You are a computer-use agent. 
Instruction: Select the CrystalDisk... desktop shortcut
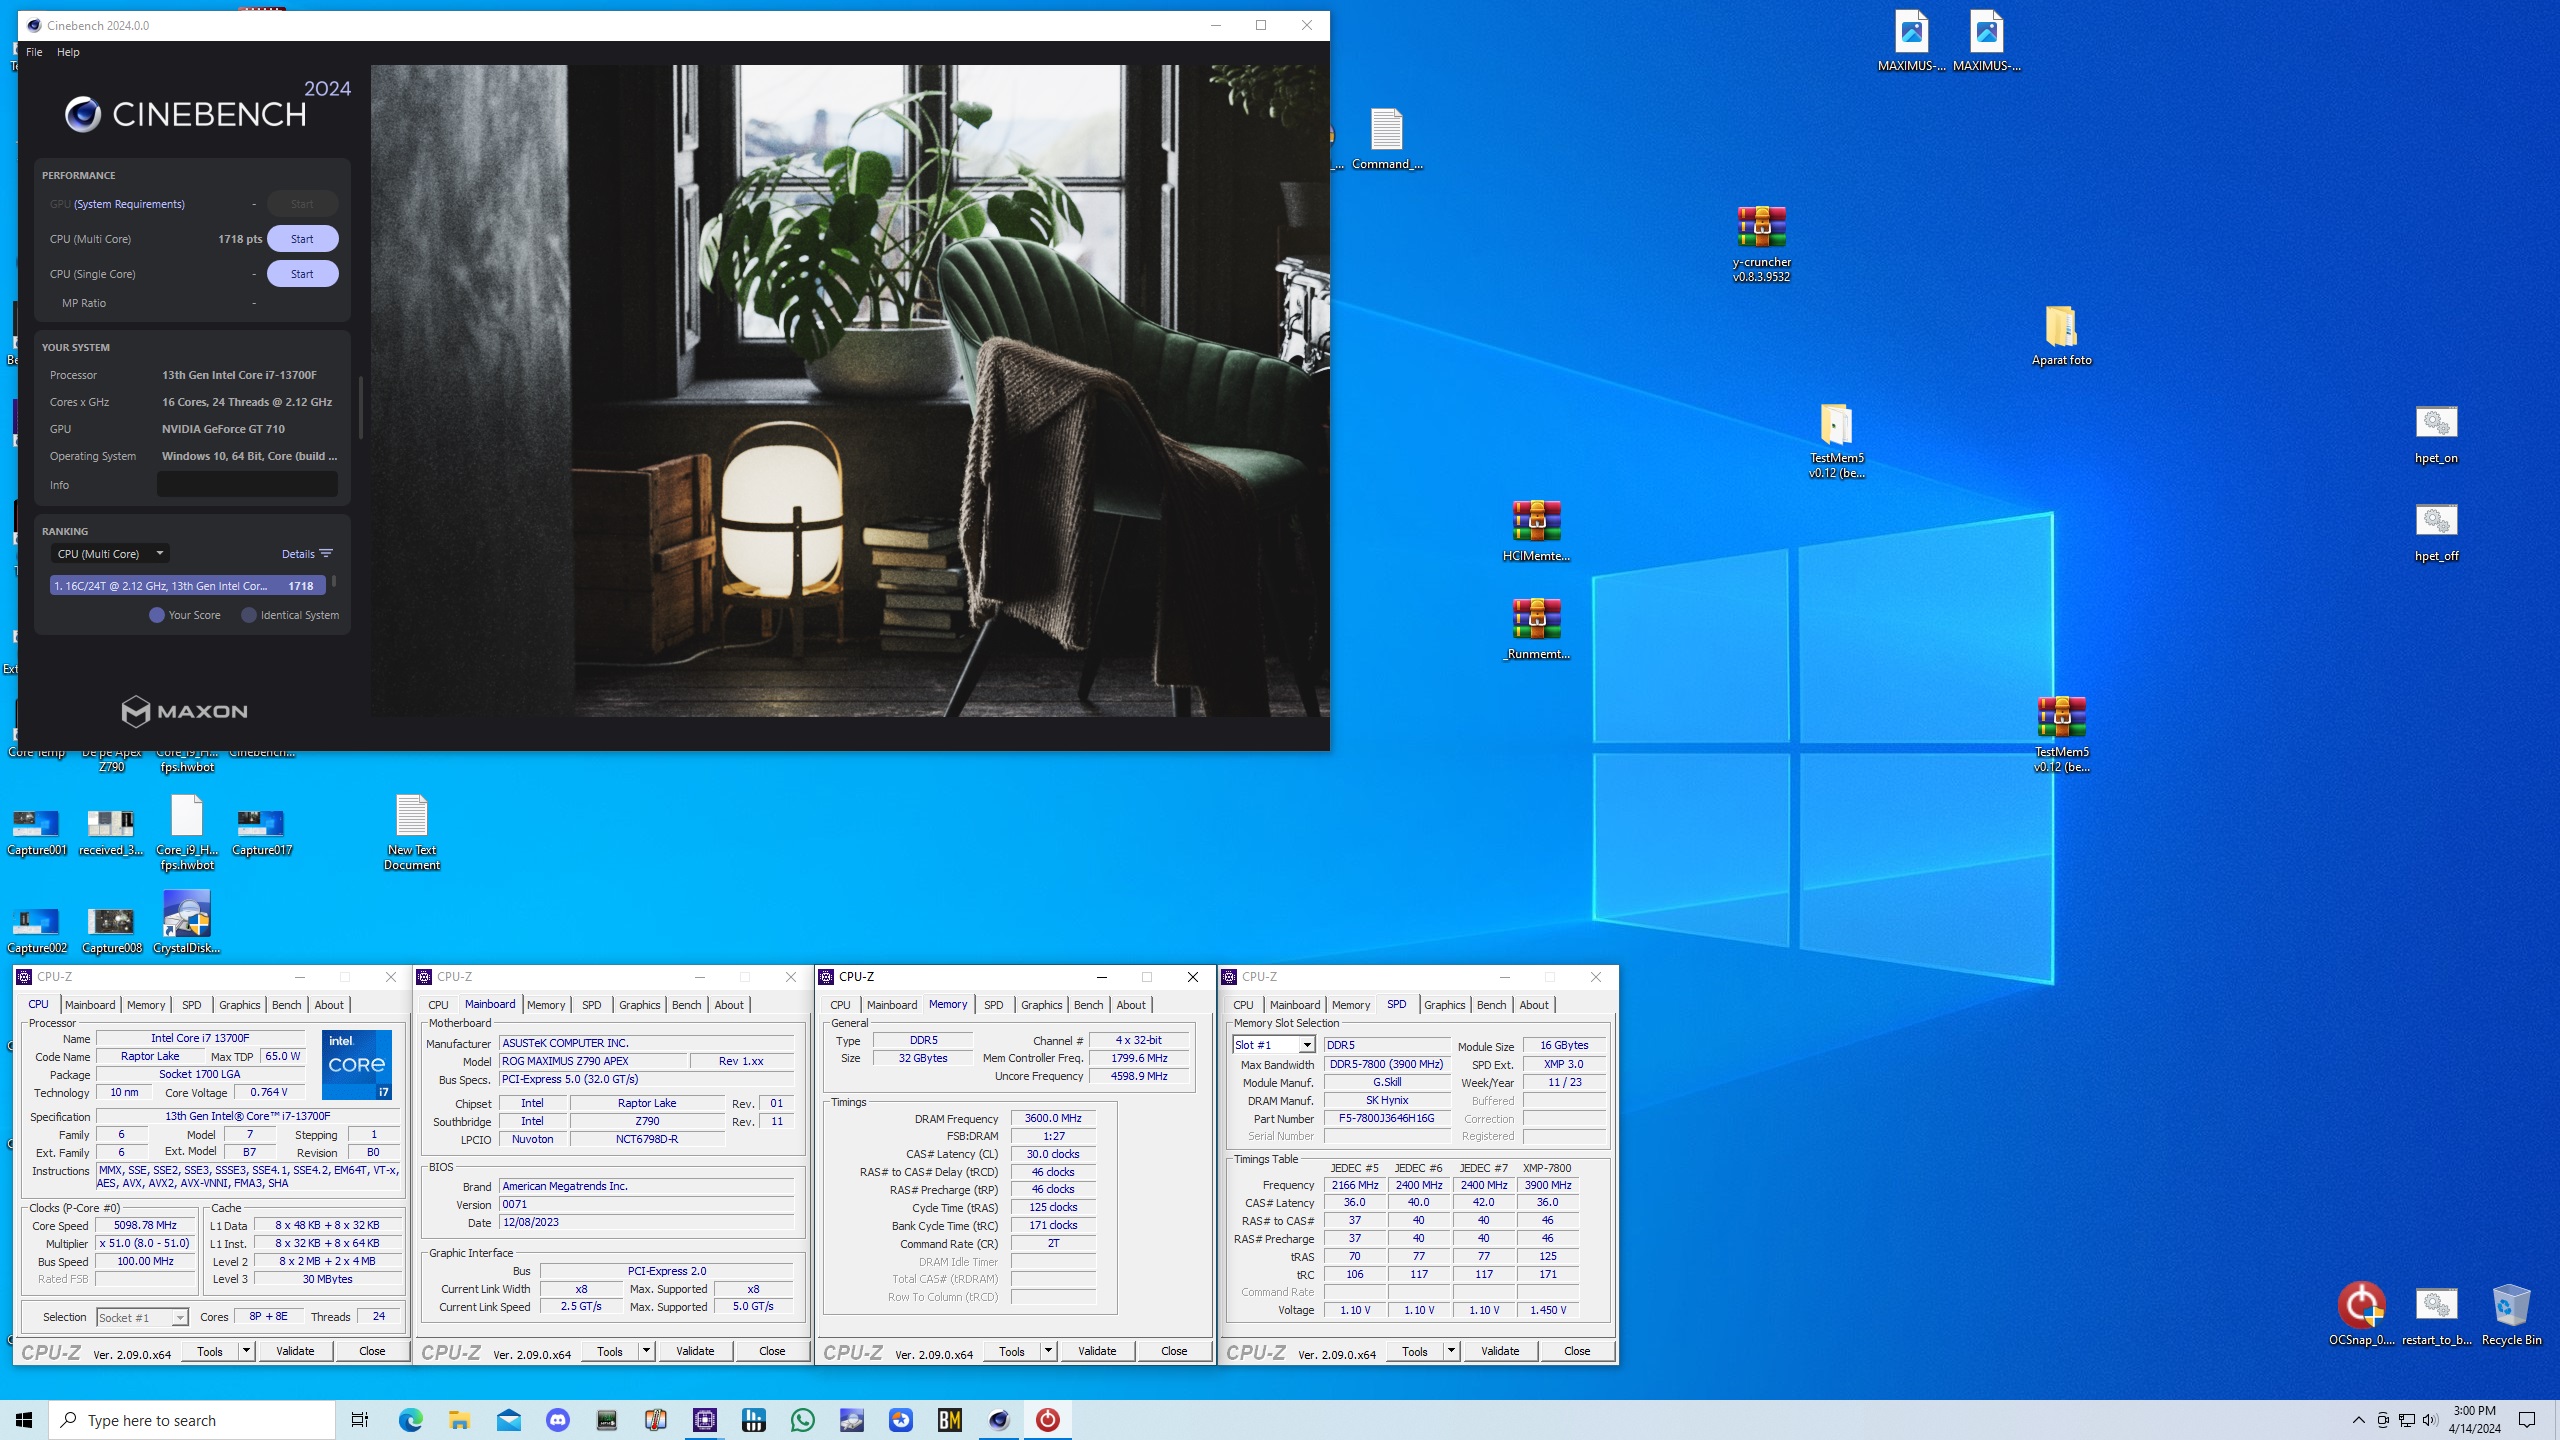186,922
